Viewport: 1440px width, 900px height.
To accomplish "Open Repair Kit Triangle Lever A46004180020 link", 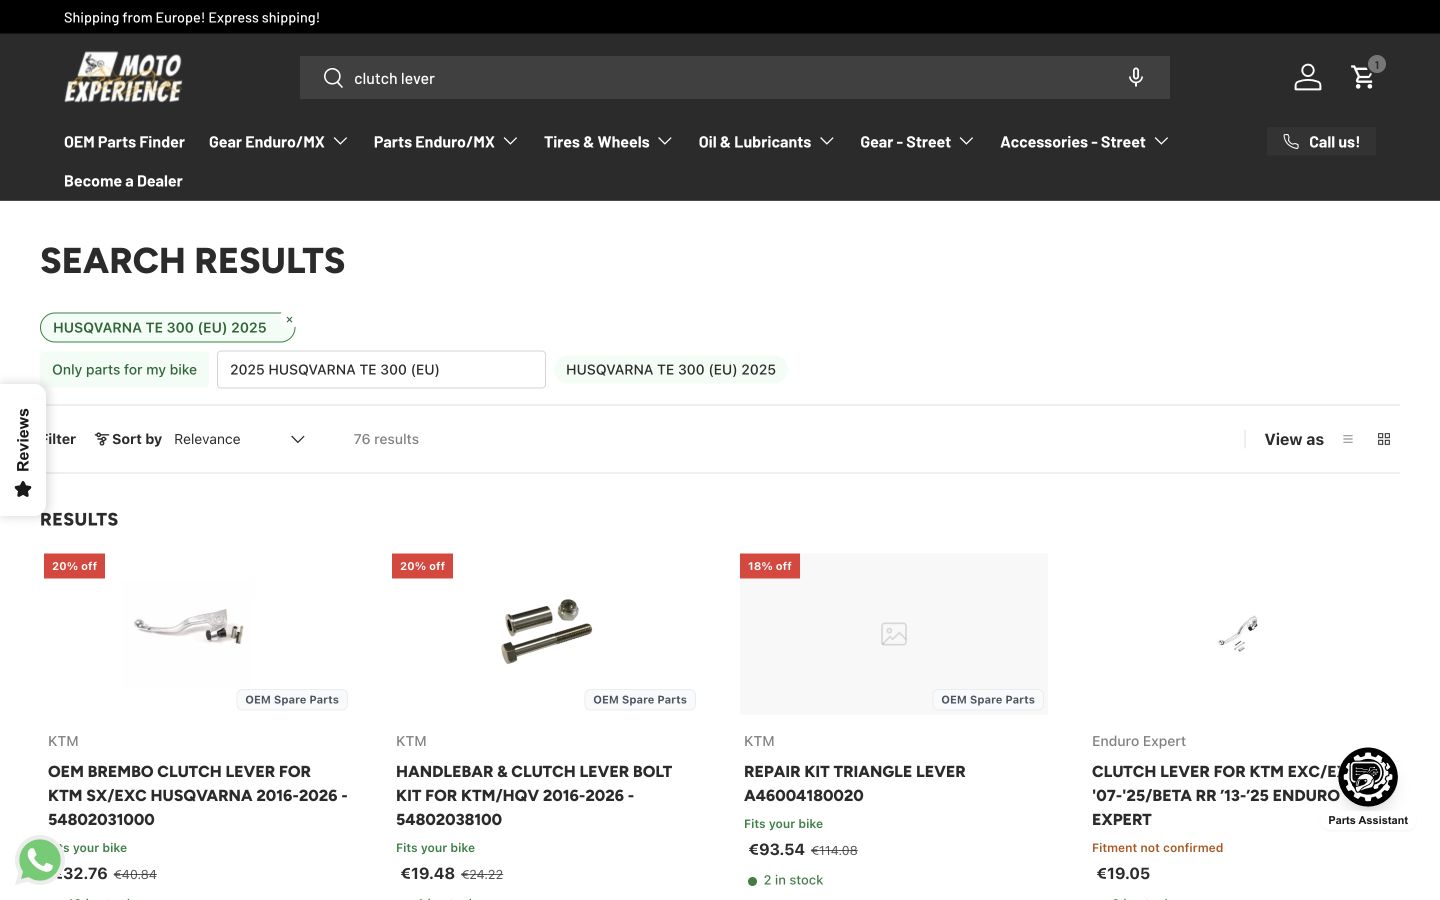I will point(855,783).
